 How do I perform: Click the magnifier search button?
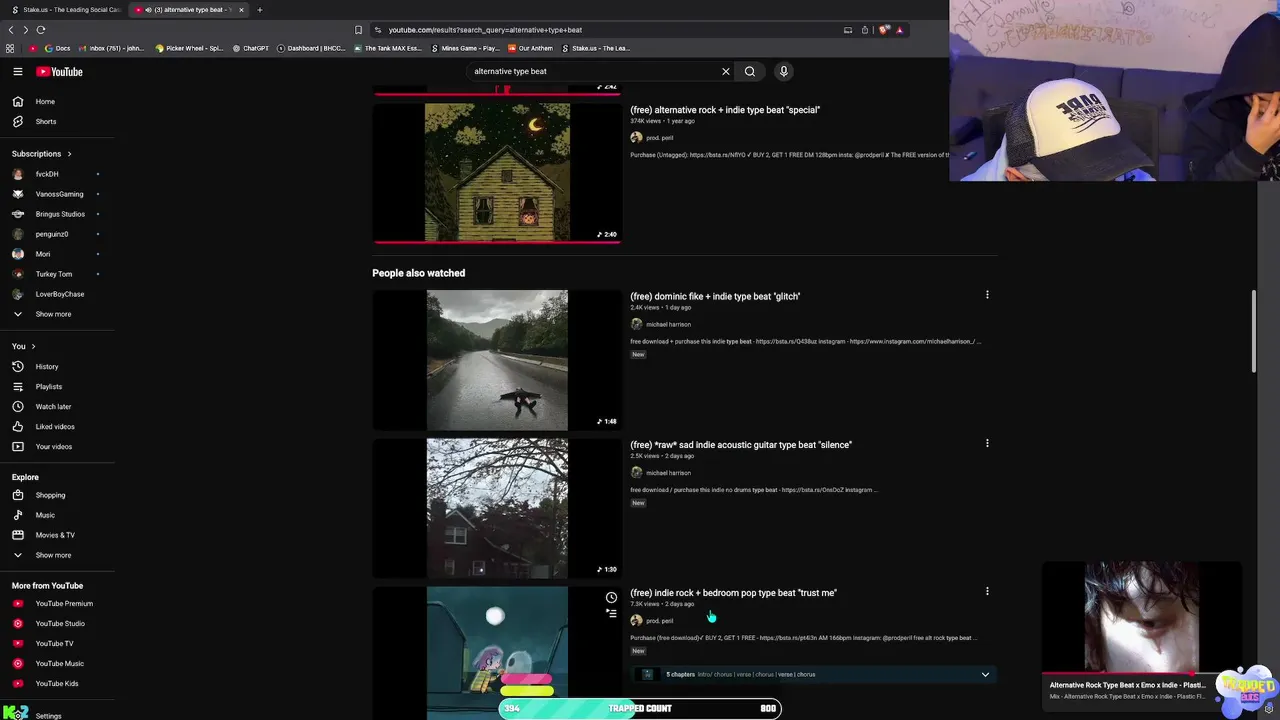(x=750, y=72)
